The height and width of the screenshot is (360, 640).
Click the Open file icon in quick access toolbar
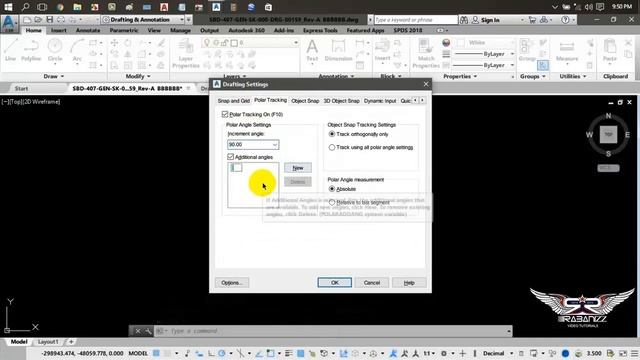38,20
